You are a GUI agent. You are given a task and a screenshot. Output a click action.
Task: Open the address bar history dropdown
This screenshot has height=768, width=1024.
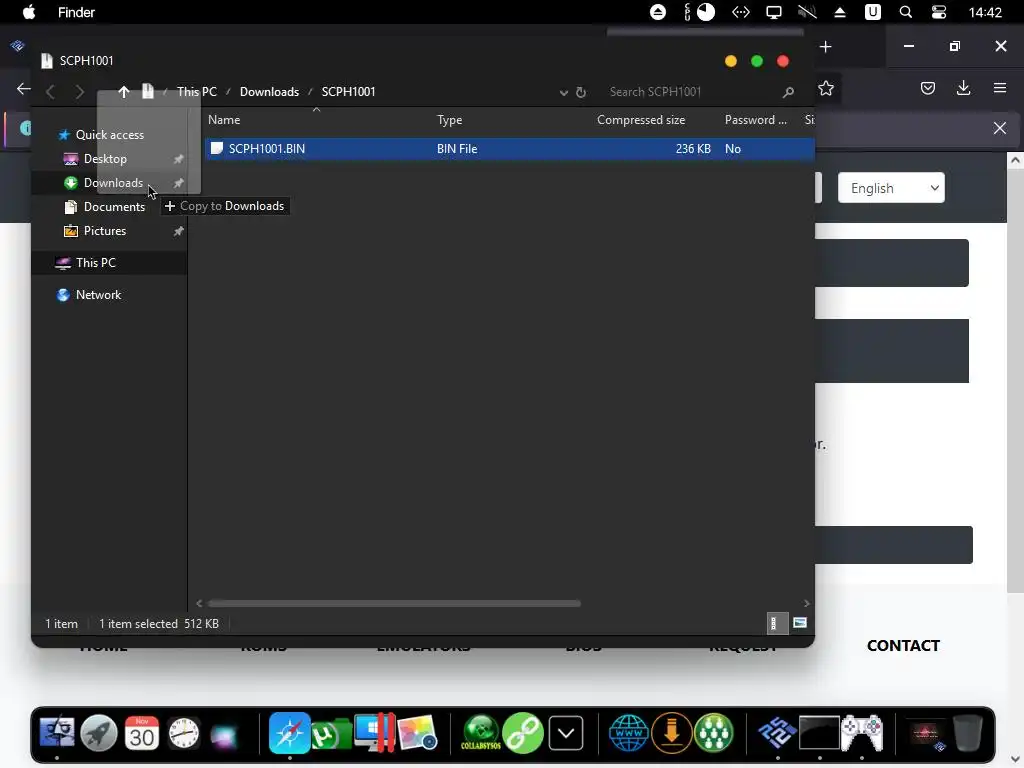pyautogui.click(x=564, y=92)
